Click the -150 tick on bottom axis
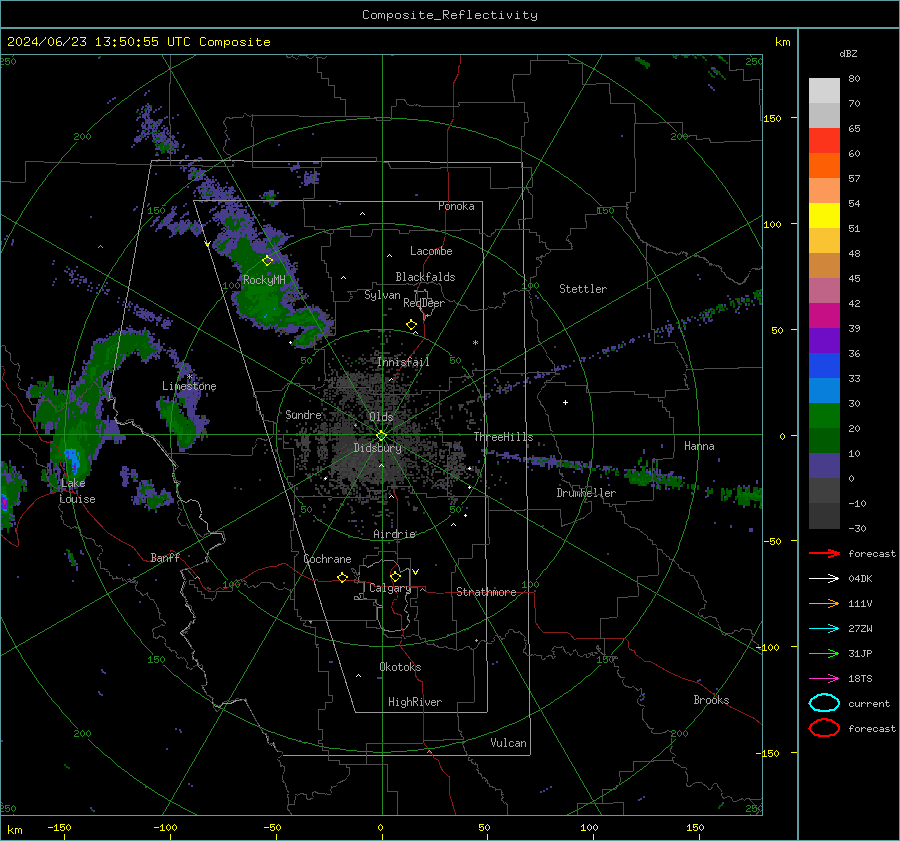The width and height of the screenshot is (900, 841). [x=59, y=827]
